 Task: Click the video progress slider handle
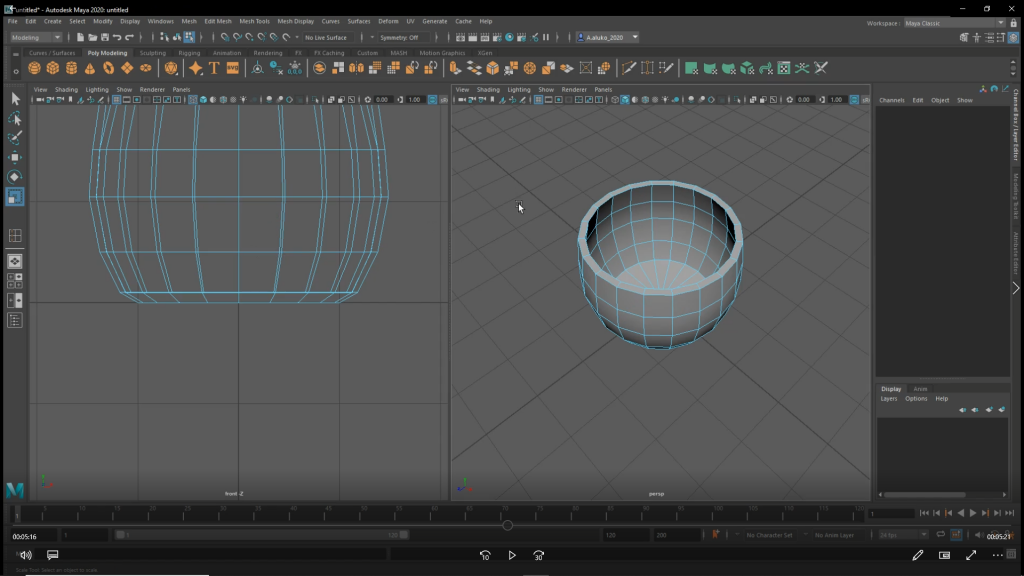pos(507,525)
